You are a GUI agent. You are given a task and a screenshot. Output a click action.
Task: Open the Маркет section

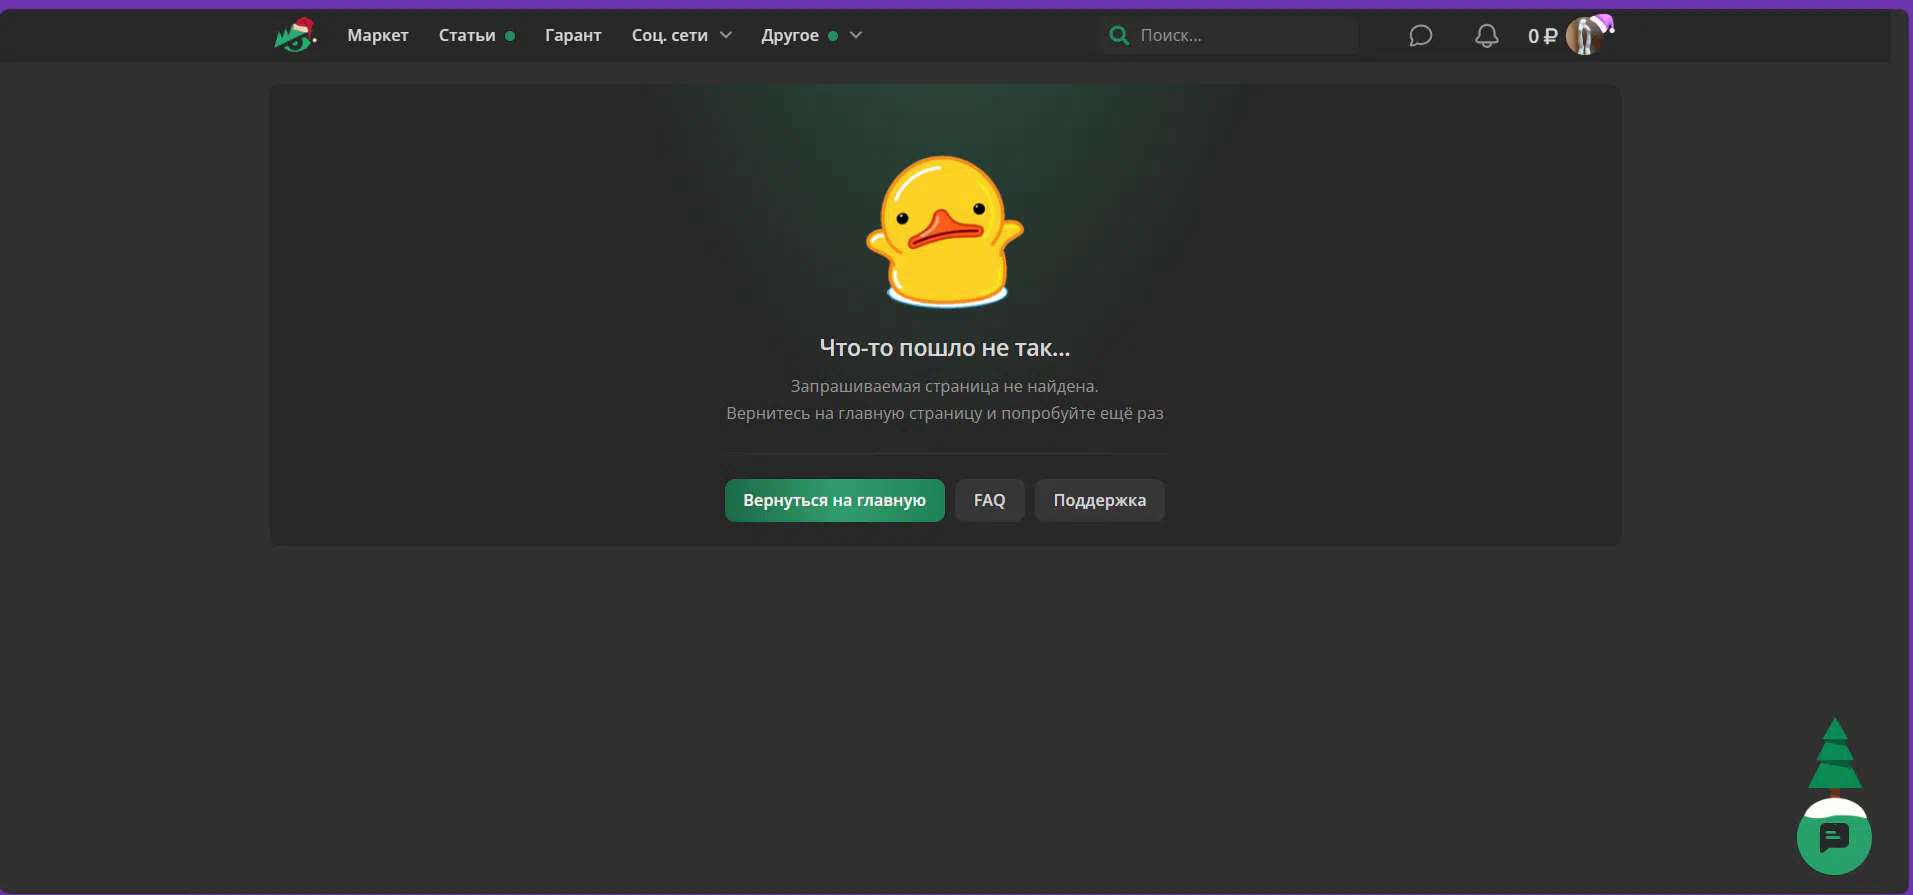point(377,36)
